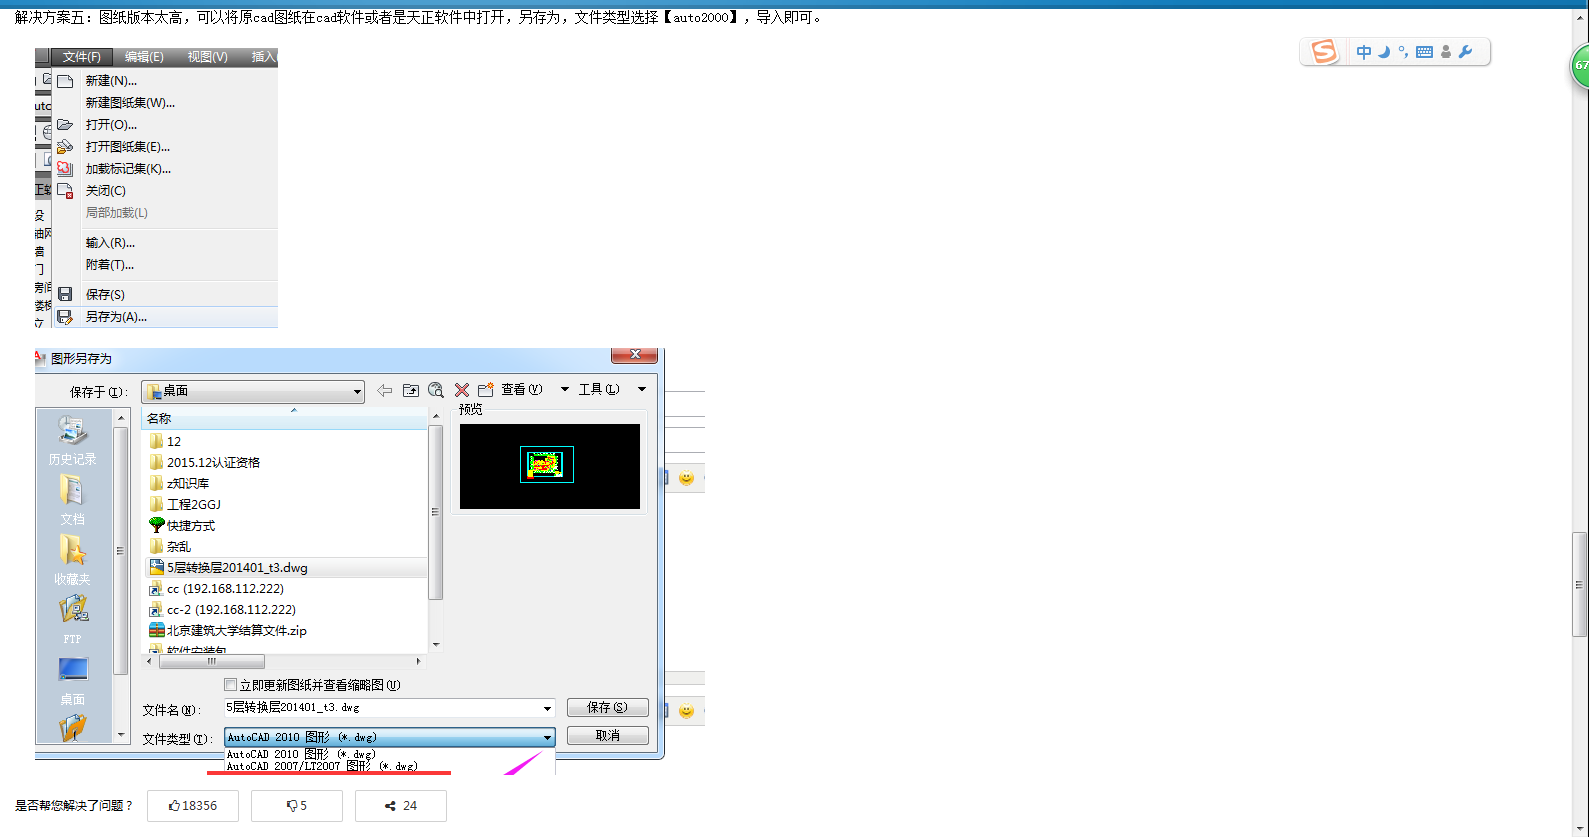The height and width of the screenshot is (837, 1589).
Task: Sort by the 名称 column header
Action: (285, 418)
